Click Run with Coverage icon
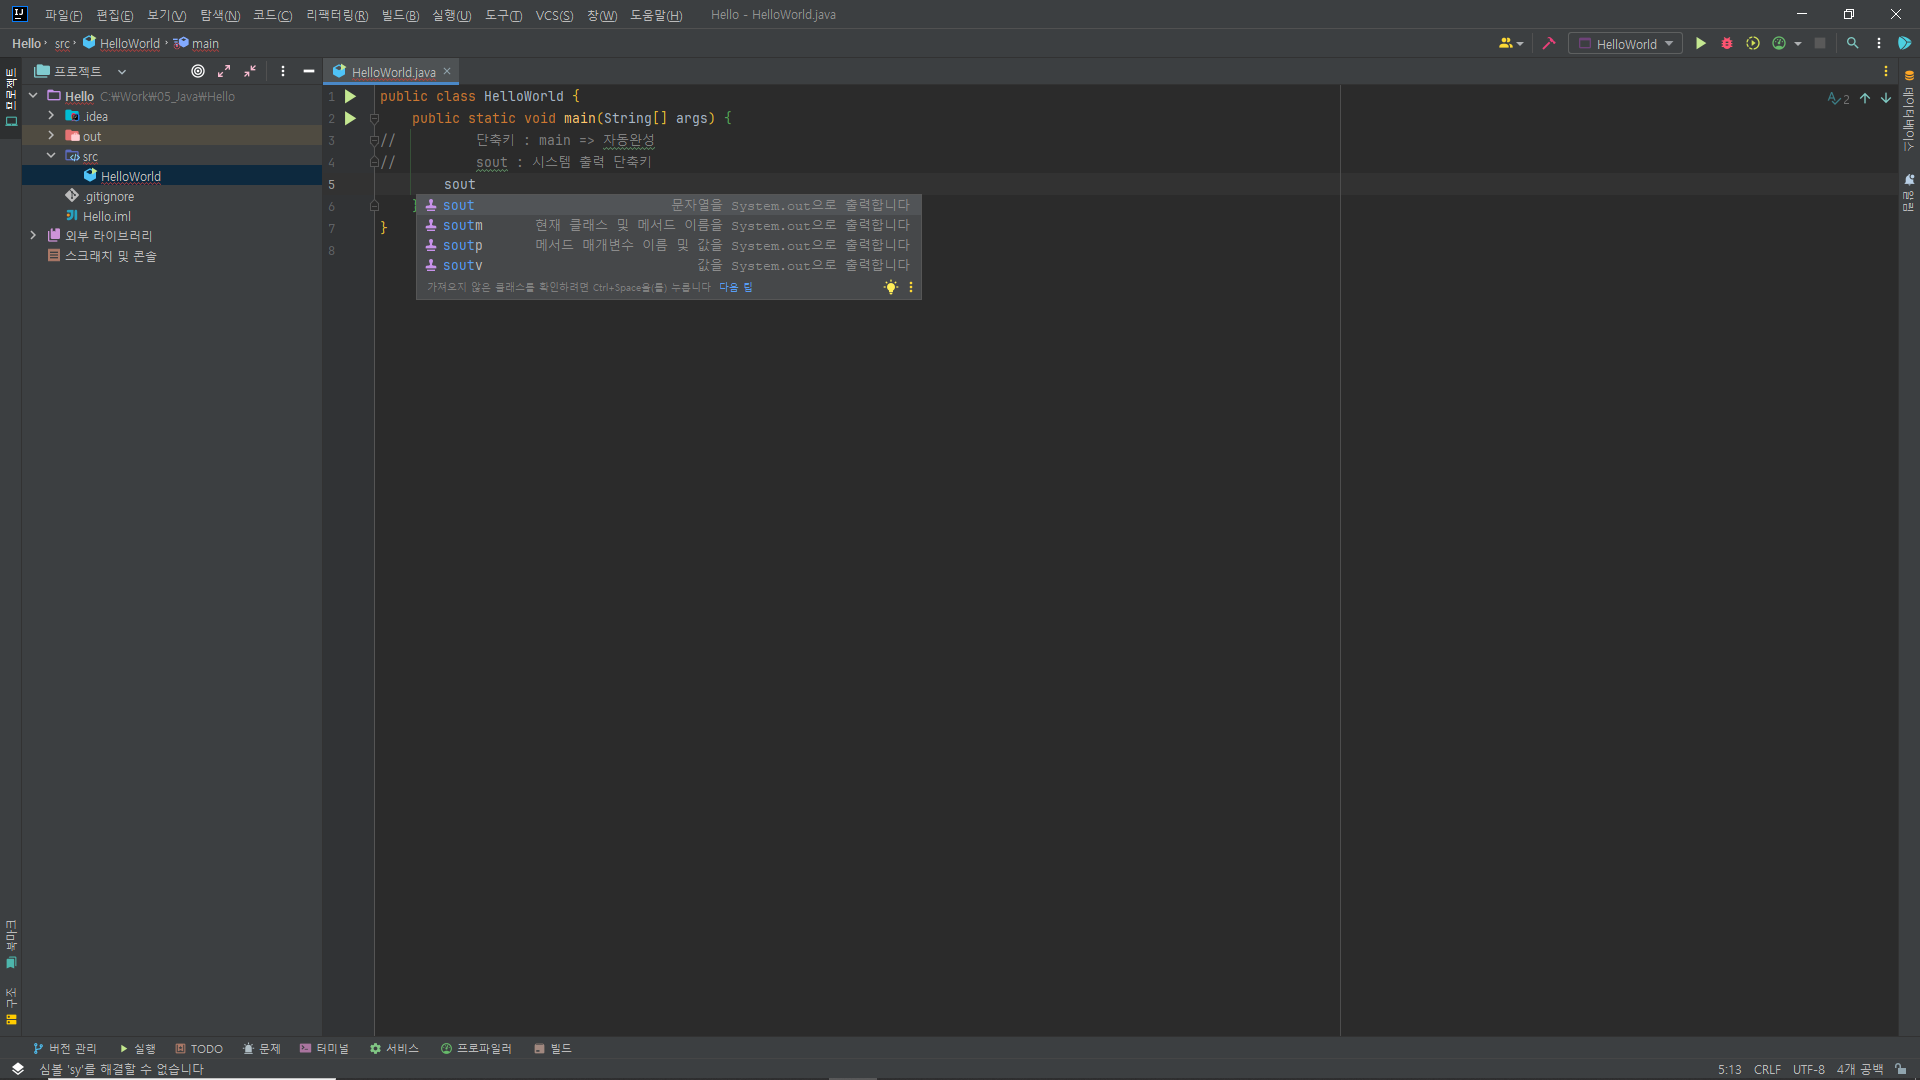The width and height of the screenshot is (1920, 1080). point(1753,44)
